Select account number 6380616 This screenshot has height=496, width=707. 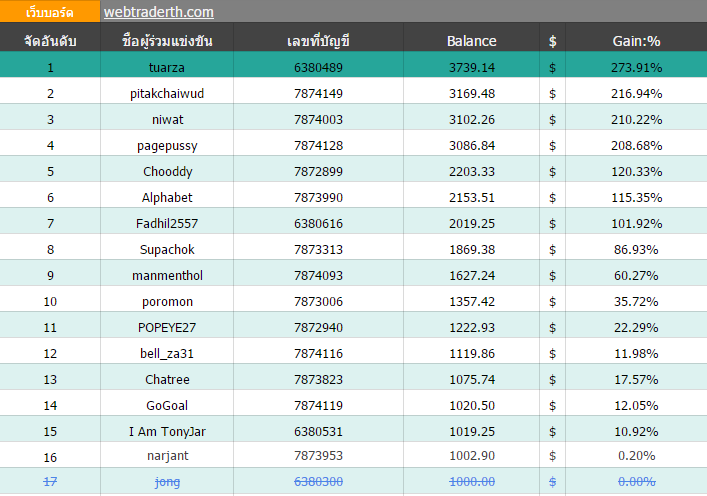318,224
